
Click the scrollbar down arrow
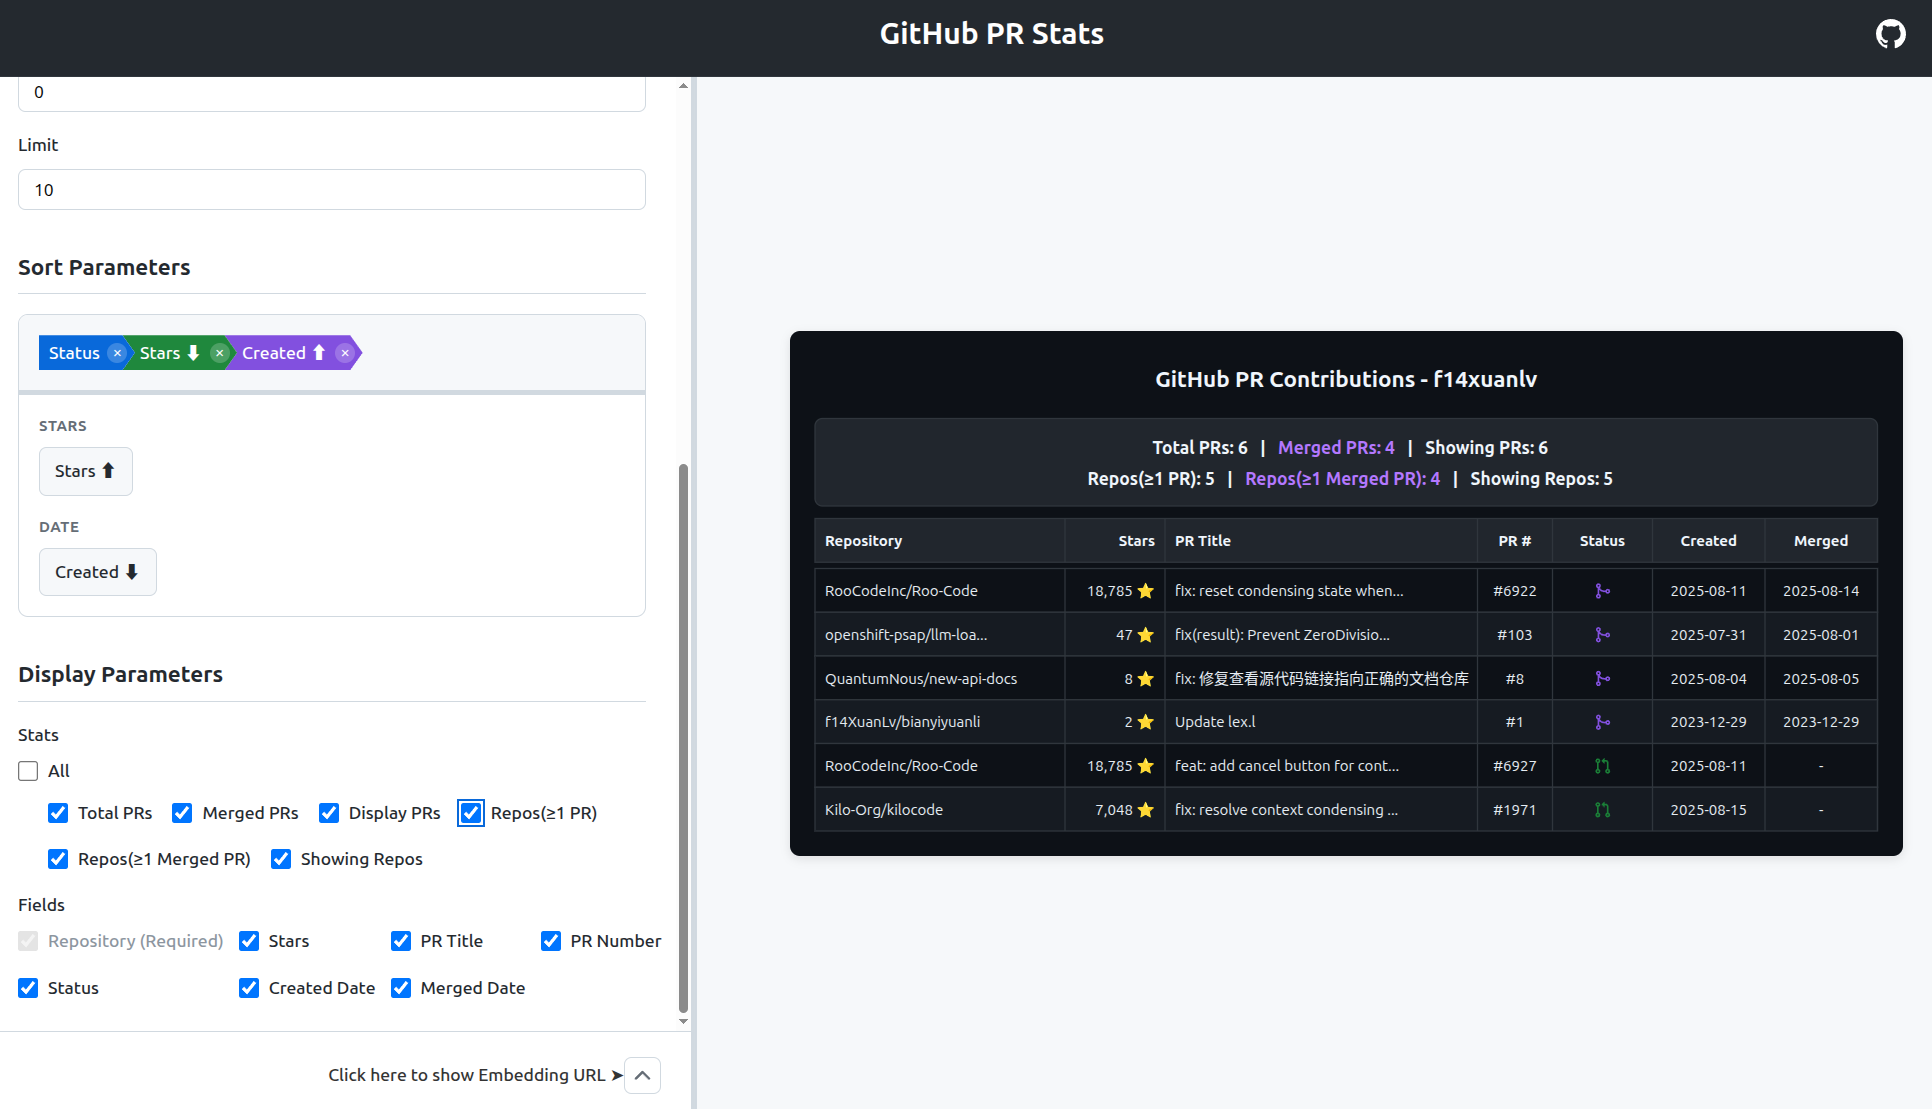(x=683, y=1021)
